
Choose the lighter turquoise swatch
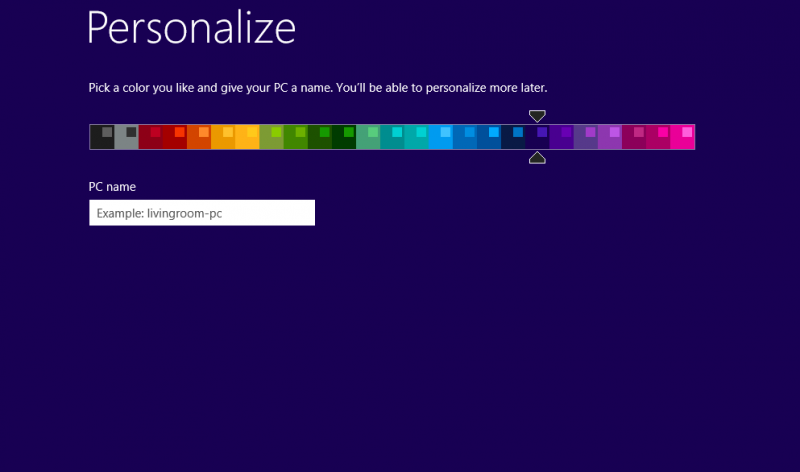pyautogui.click(x=417, y=137)
